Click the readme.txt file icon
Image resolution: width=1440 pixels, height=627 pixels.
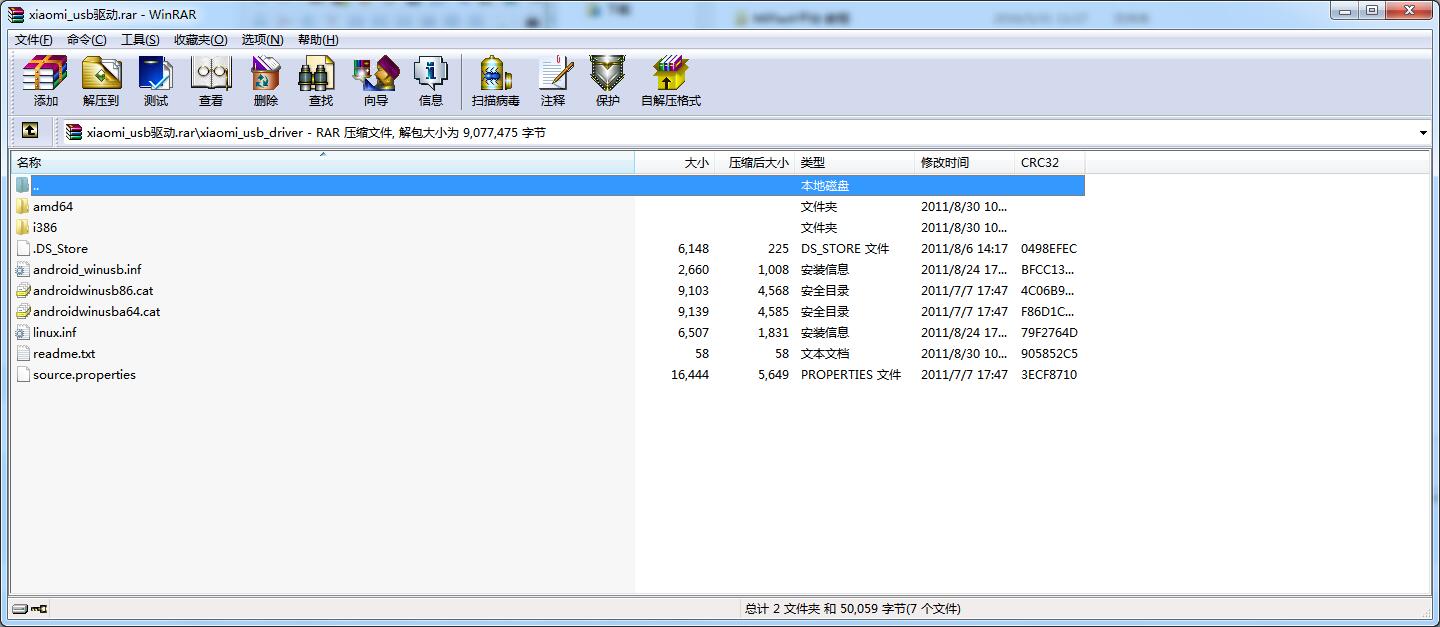click(x=24, y=353)
